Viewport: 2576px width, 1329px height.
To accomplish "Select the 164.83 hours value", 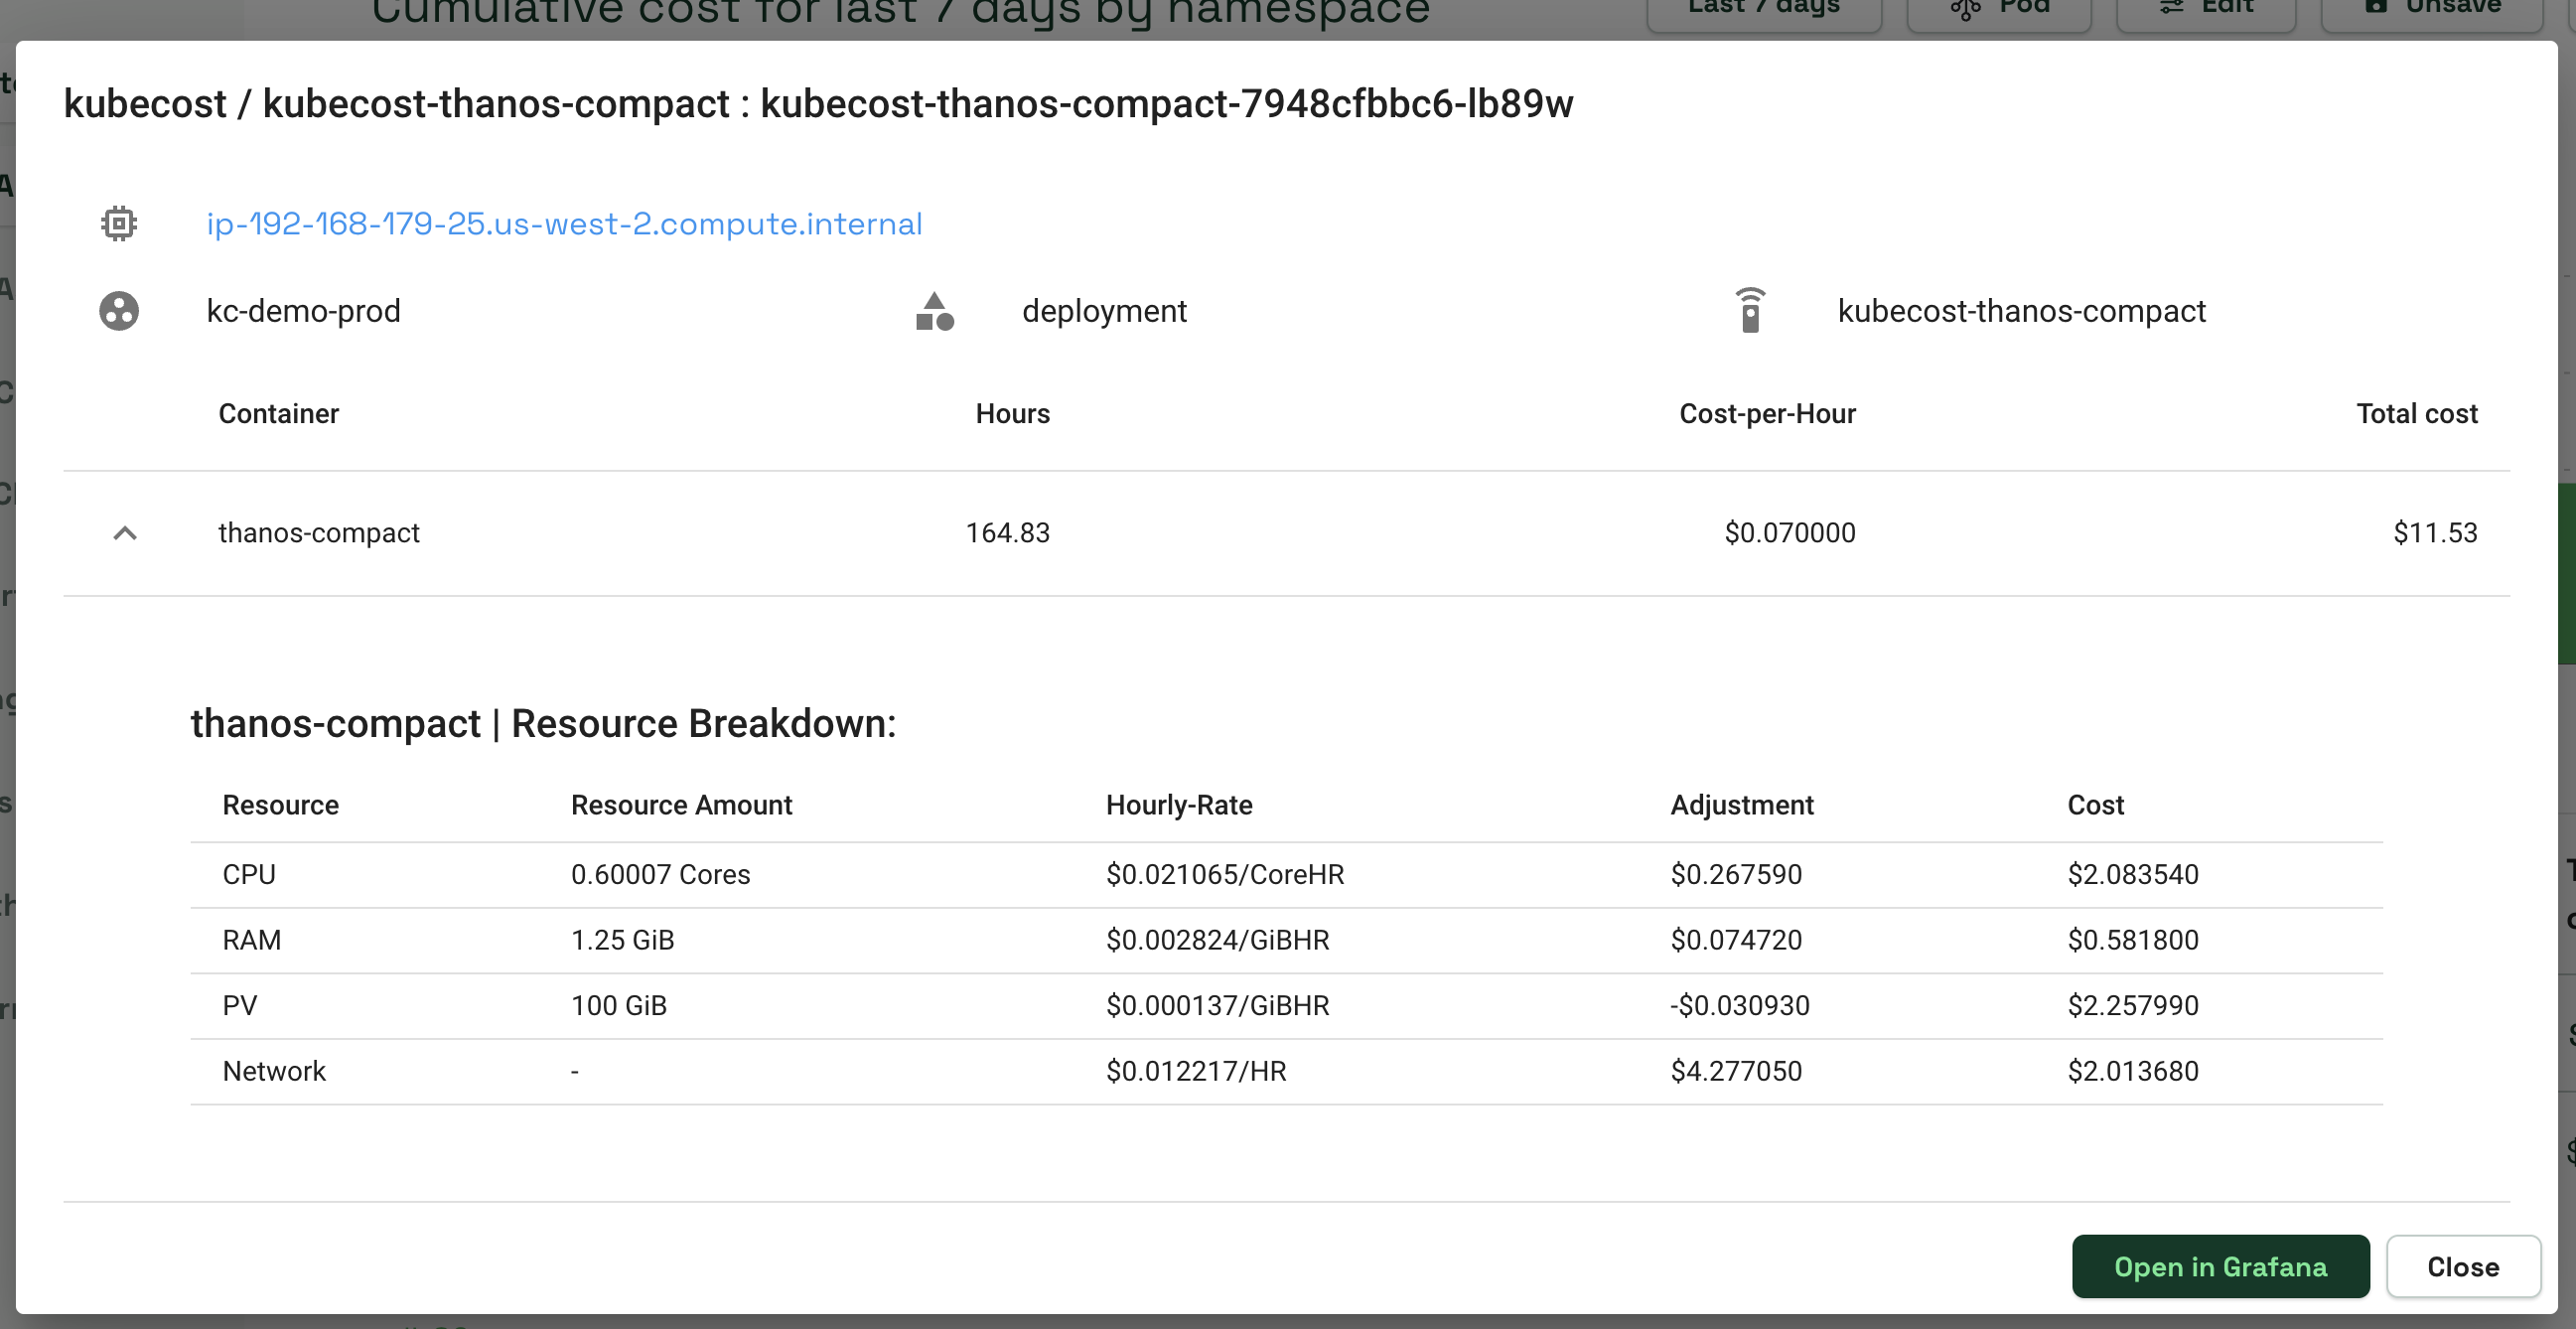I will coord(1007,533).
